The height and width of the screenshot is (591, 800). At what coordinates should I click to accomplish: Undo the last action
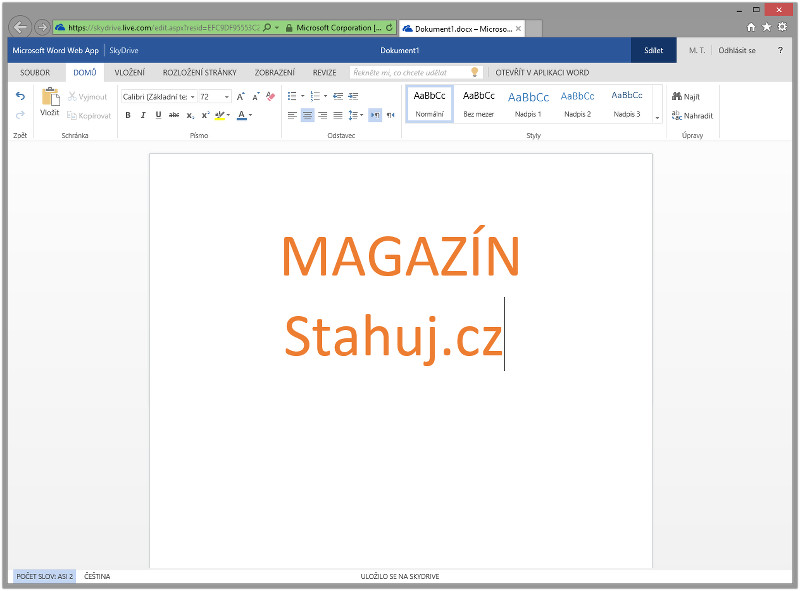tap(20, 96)
